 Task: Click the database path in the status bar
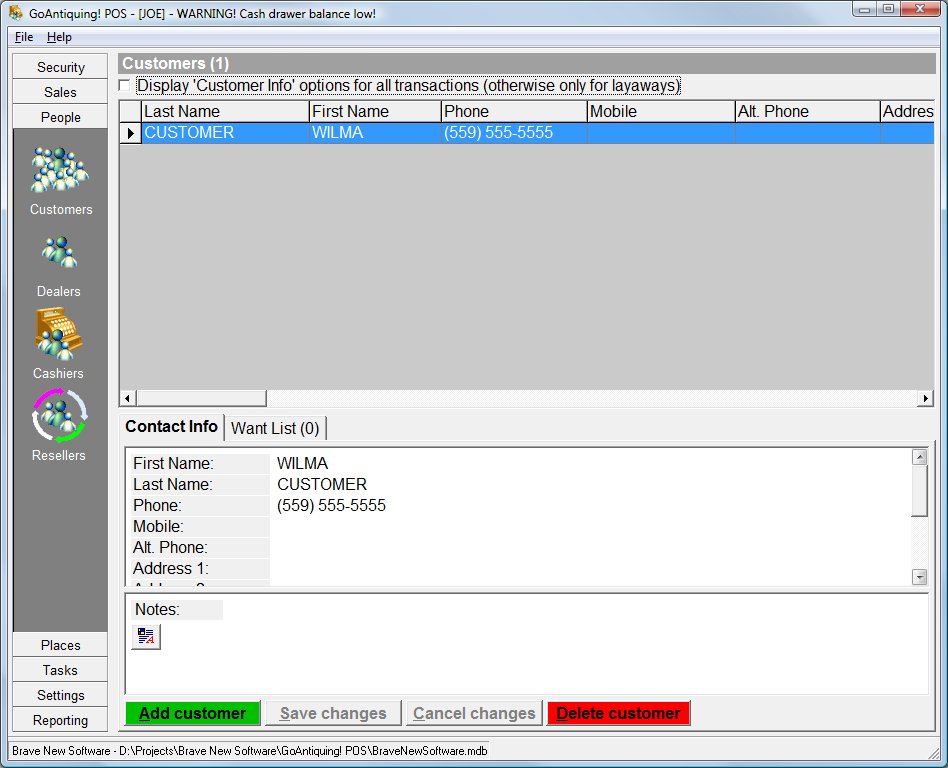(x=303, y=751)
